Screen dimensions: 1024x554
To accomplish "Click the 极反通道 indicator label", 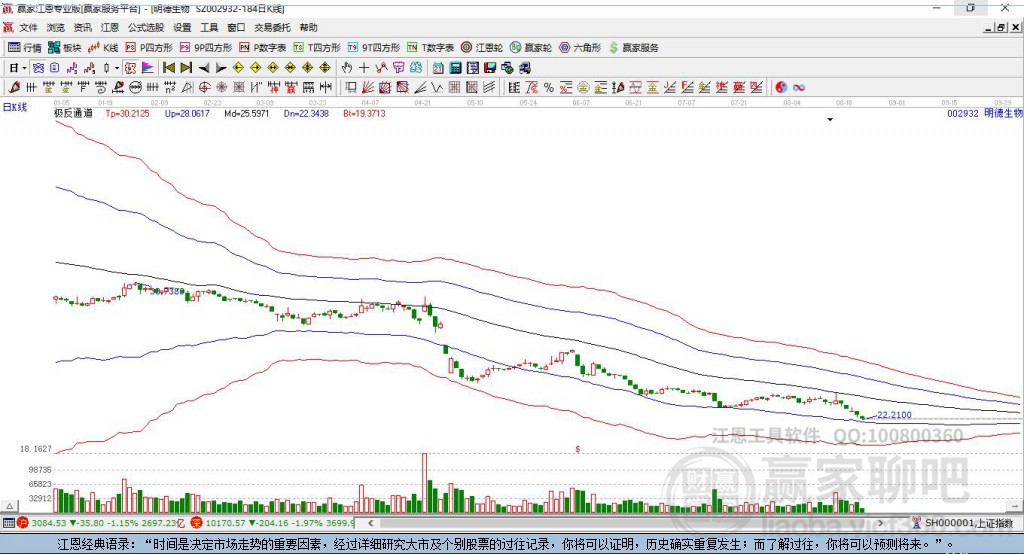I will (72, 114).
